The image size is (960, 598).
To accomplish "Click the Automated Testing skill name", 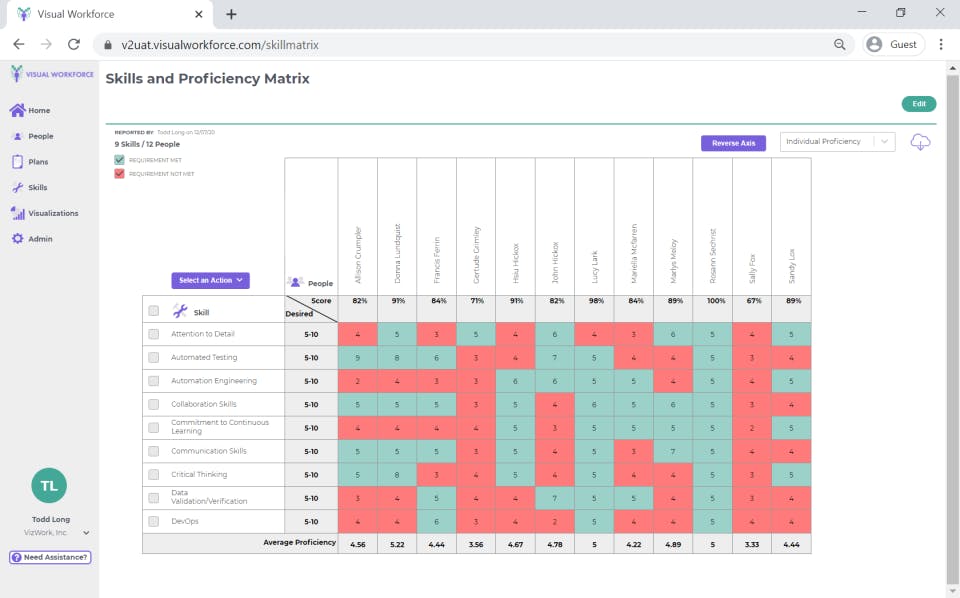I will pyautogui.click(x=204, y=357).
